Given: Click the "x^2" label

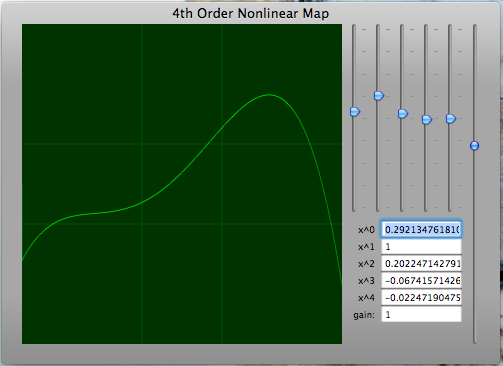Looking at the screenshot, I should pos(366,264).
